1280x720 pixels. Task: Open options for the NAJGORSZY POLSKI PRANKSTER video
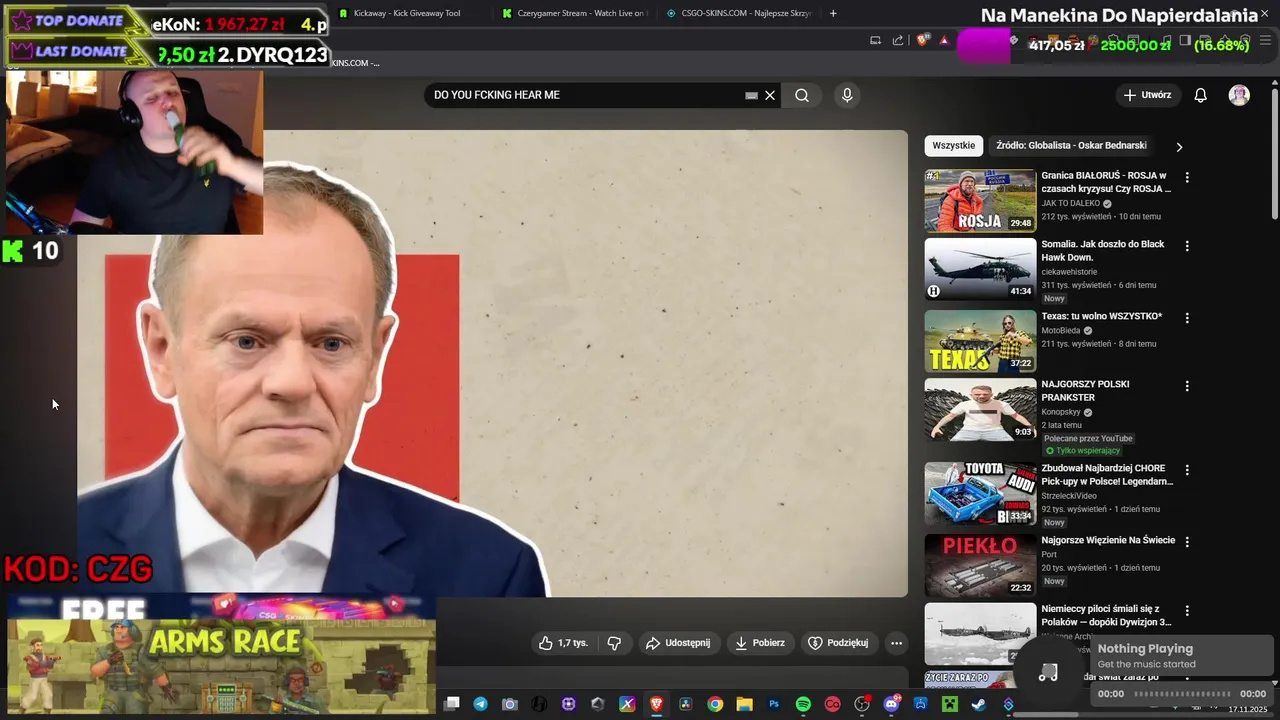tap(1187, 386)
